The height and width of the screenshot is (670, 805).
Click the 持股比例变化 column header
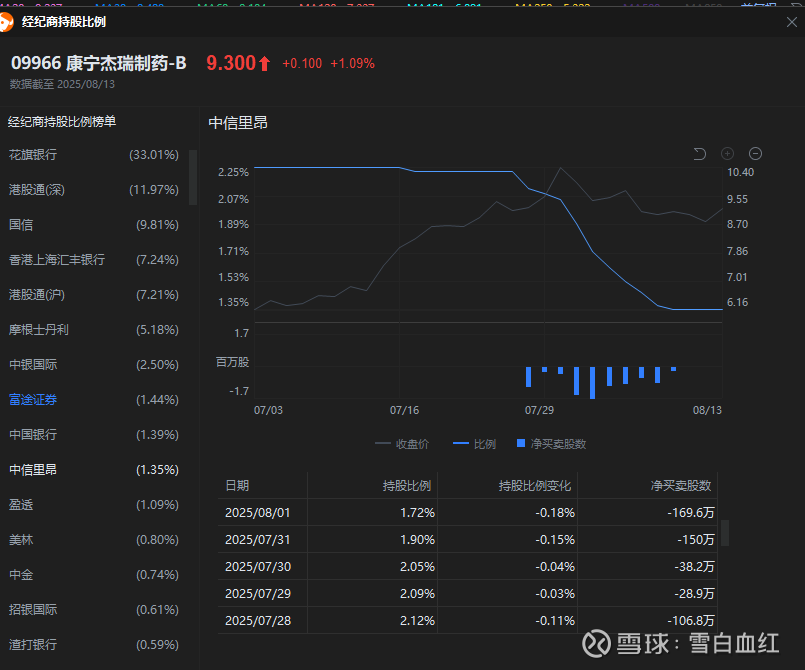click(x=534, y=486)
